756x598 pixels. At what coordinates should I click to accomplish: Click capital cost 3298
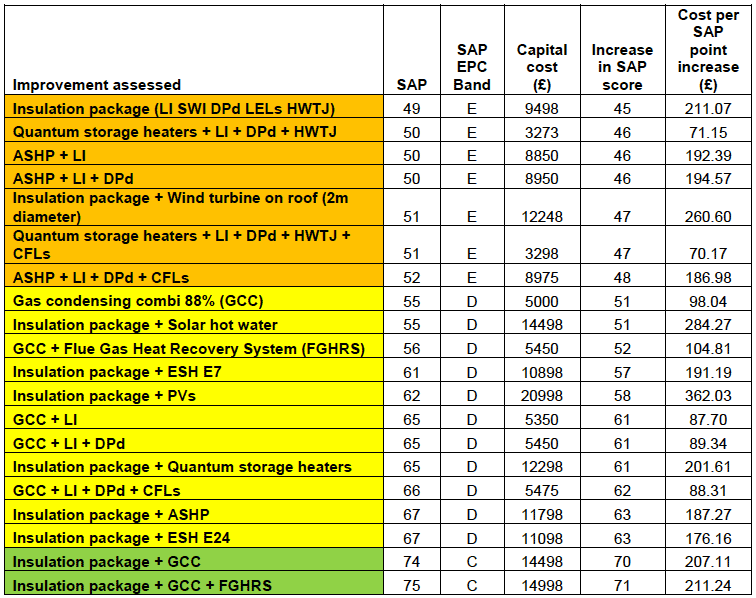(x=542, y=254)
